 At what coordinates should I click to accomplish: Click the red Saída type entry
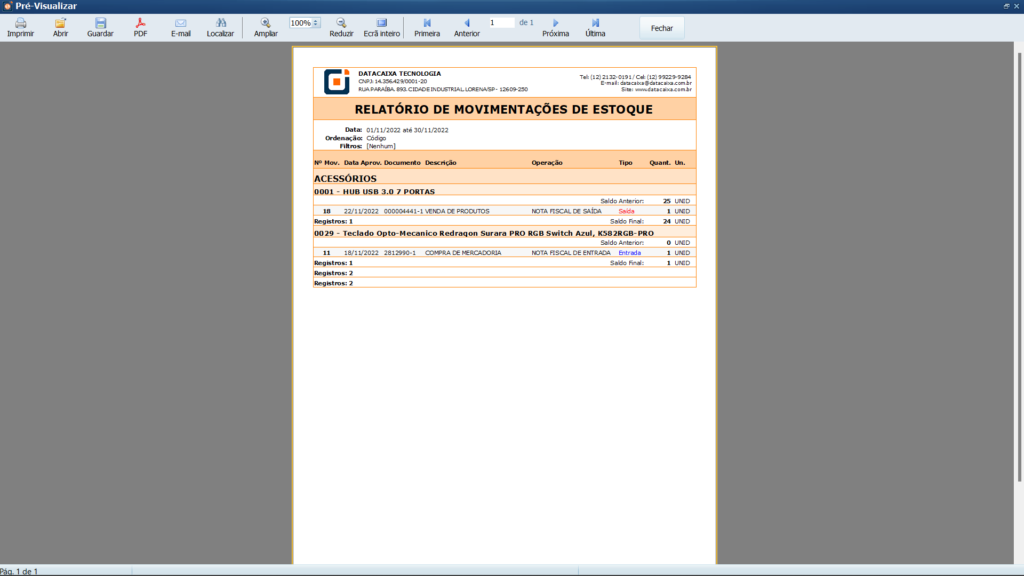point(627,211)
